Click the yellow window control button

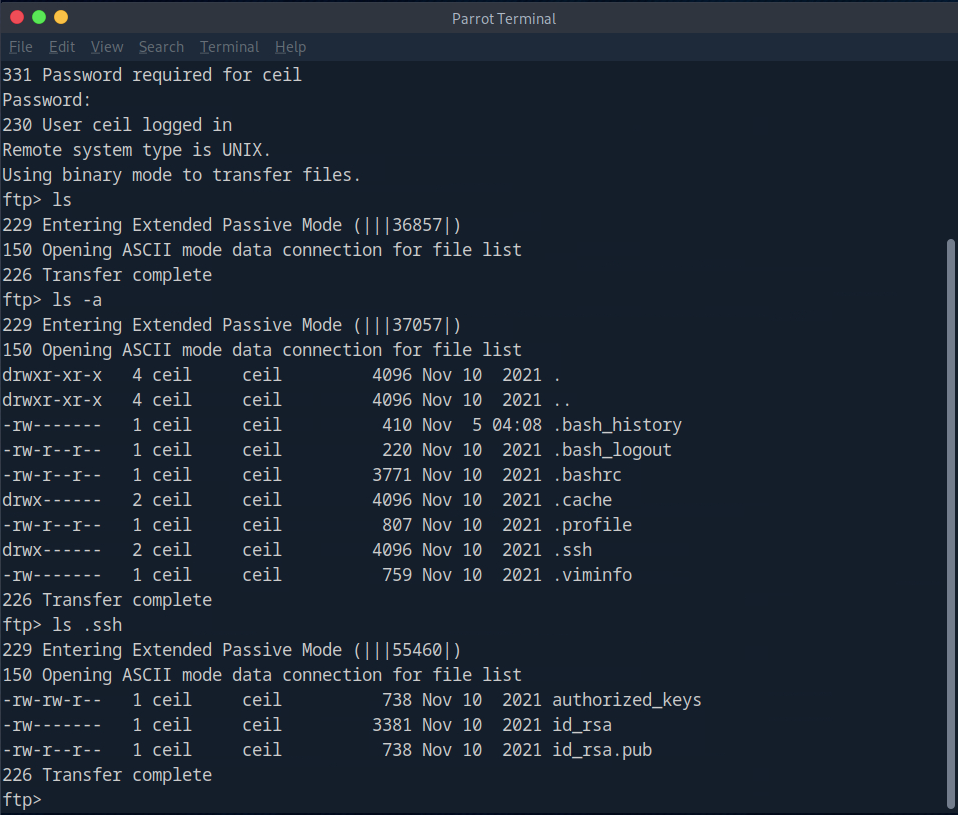click(61, 18)
